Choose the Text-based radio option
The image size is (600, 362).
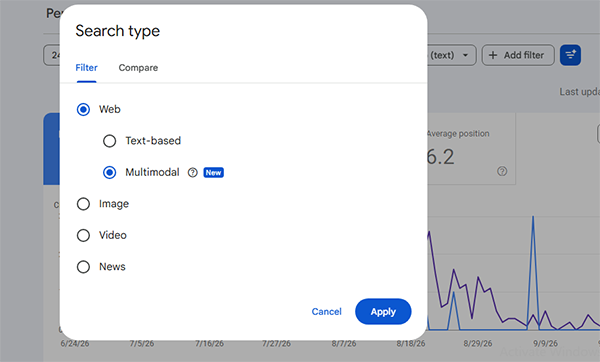[109, 141]
